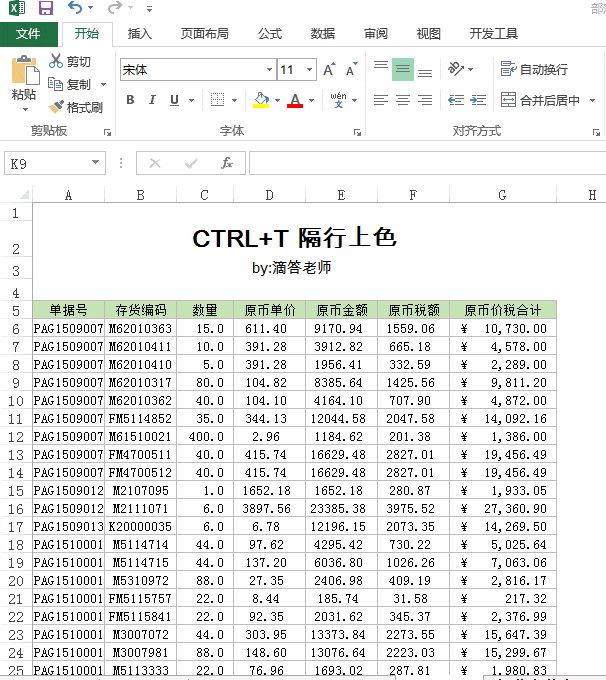Click the 粘贴 paste icon

(x=24, y=70)
